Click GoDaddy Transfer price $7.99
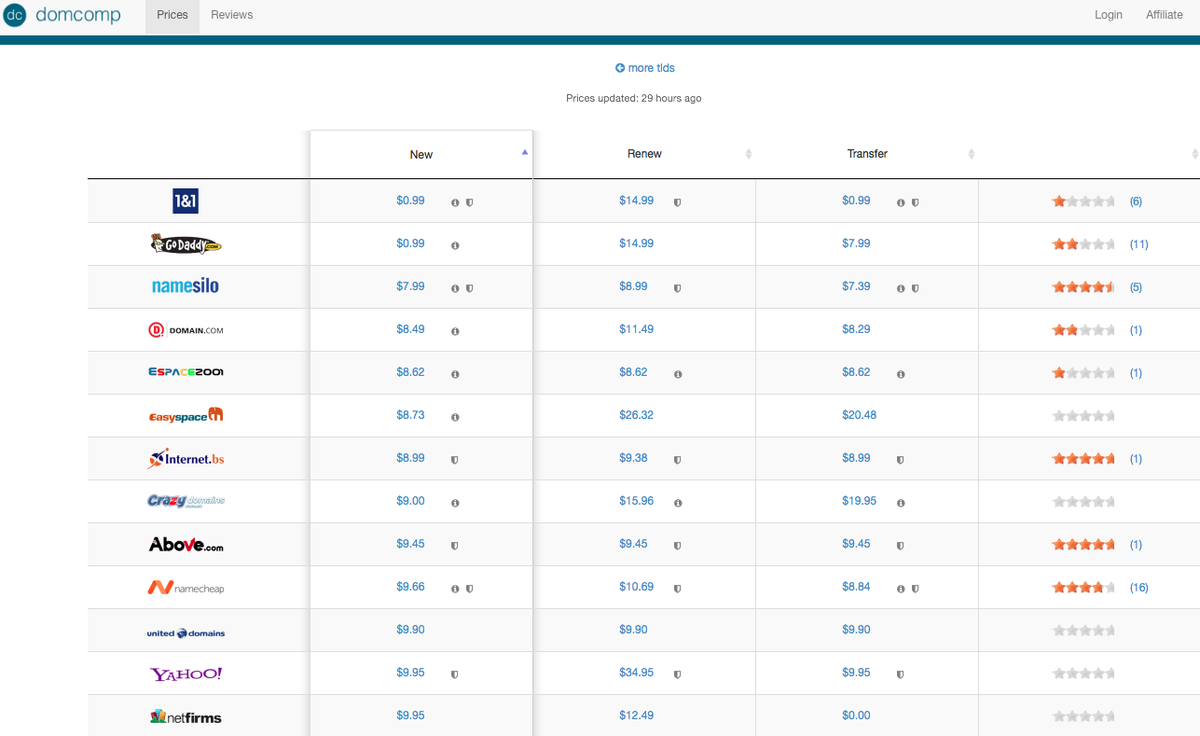Image resolution: width=1200 pixels, height=736 pixels. (x=856, y=243)
